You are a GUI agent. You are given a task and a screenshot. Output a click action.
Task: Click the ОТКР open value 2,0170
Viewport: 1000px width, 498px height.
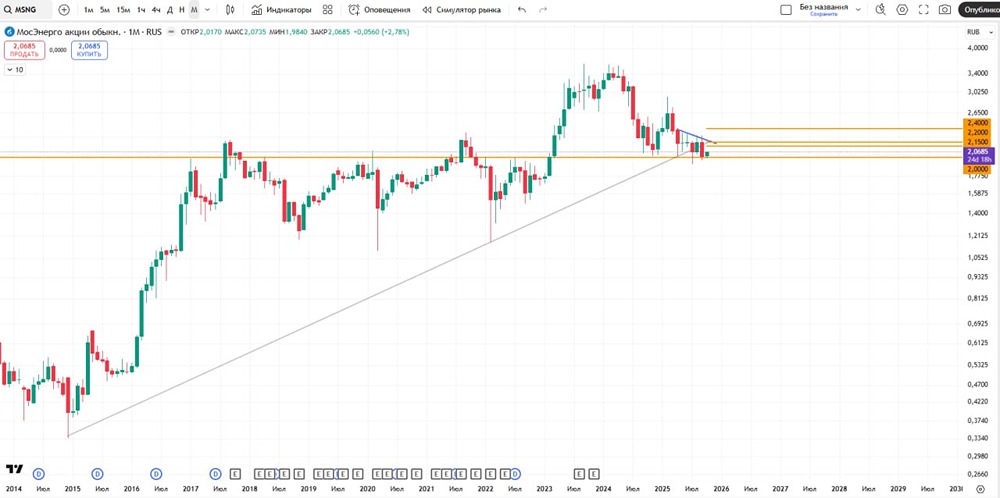pyautogui.click(x=210, y=32)
